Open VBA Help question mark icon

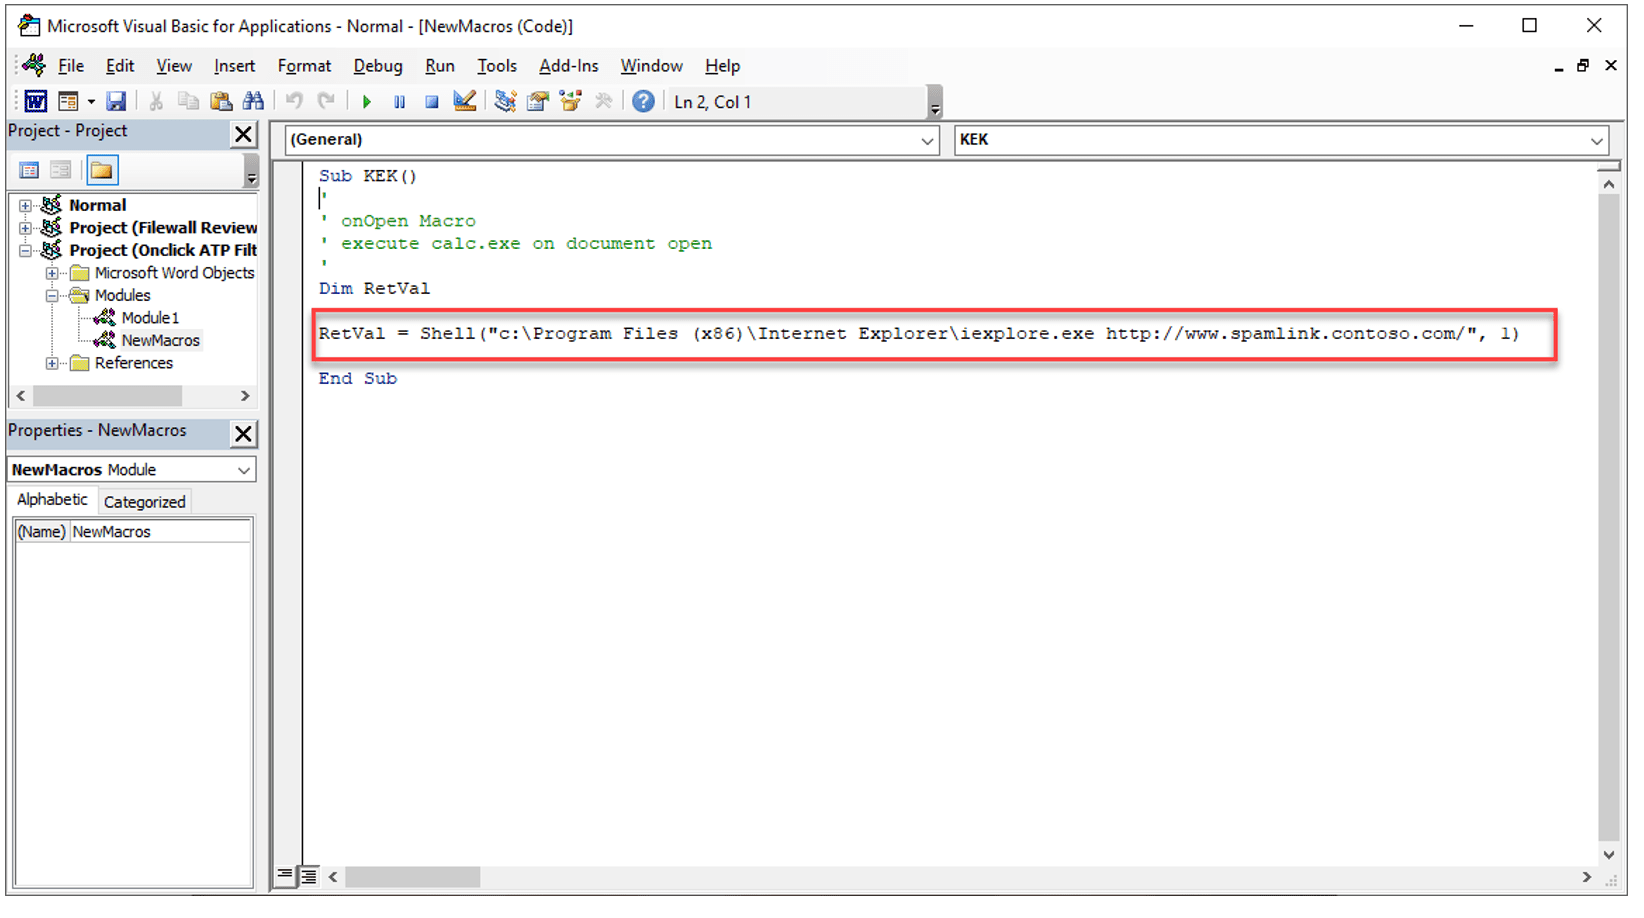point(643,102)
